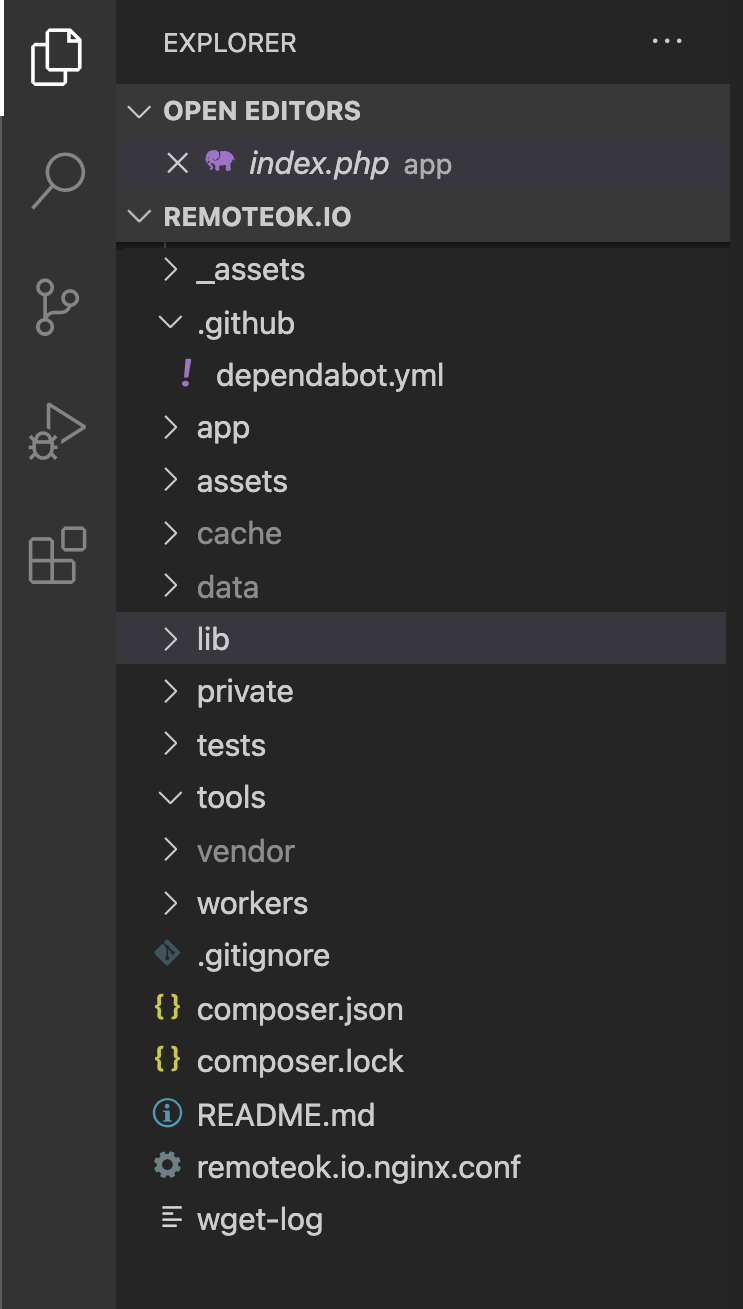Viewport: 743px width, 1309px height.
Task: Close the index.php open editor
Action: point(177,164)
